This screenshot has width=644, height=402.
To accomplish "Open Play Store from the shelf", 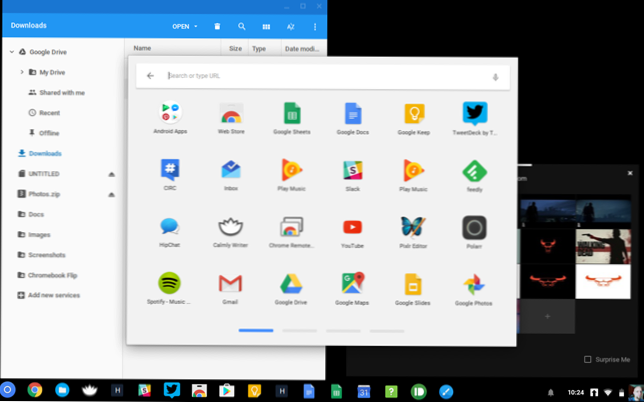I will [226, 391].
